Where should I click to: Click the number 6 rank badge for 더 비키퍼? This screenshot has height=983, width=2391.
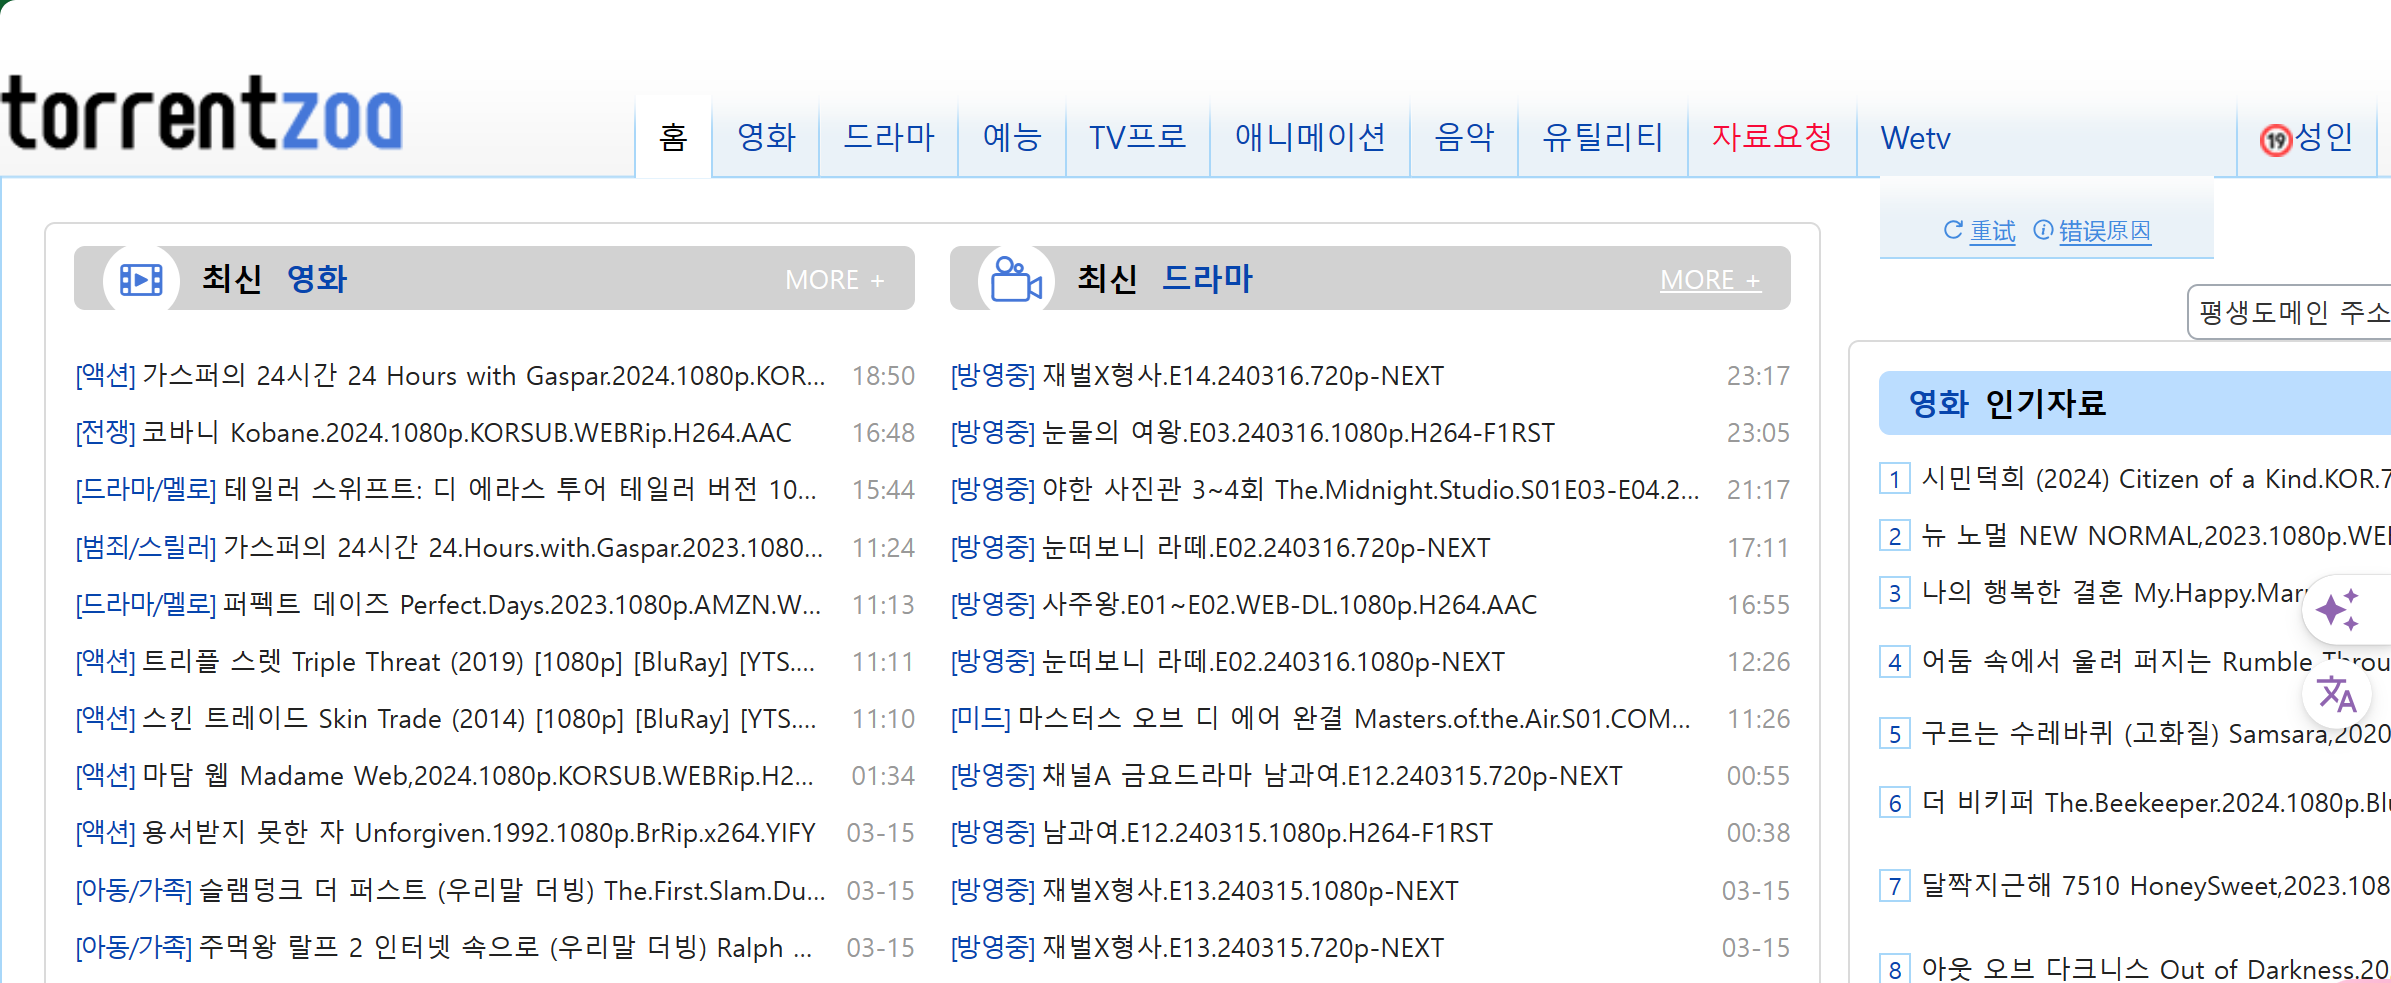pos(1894,803)
